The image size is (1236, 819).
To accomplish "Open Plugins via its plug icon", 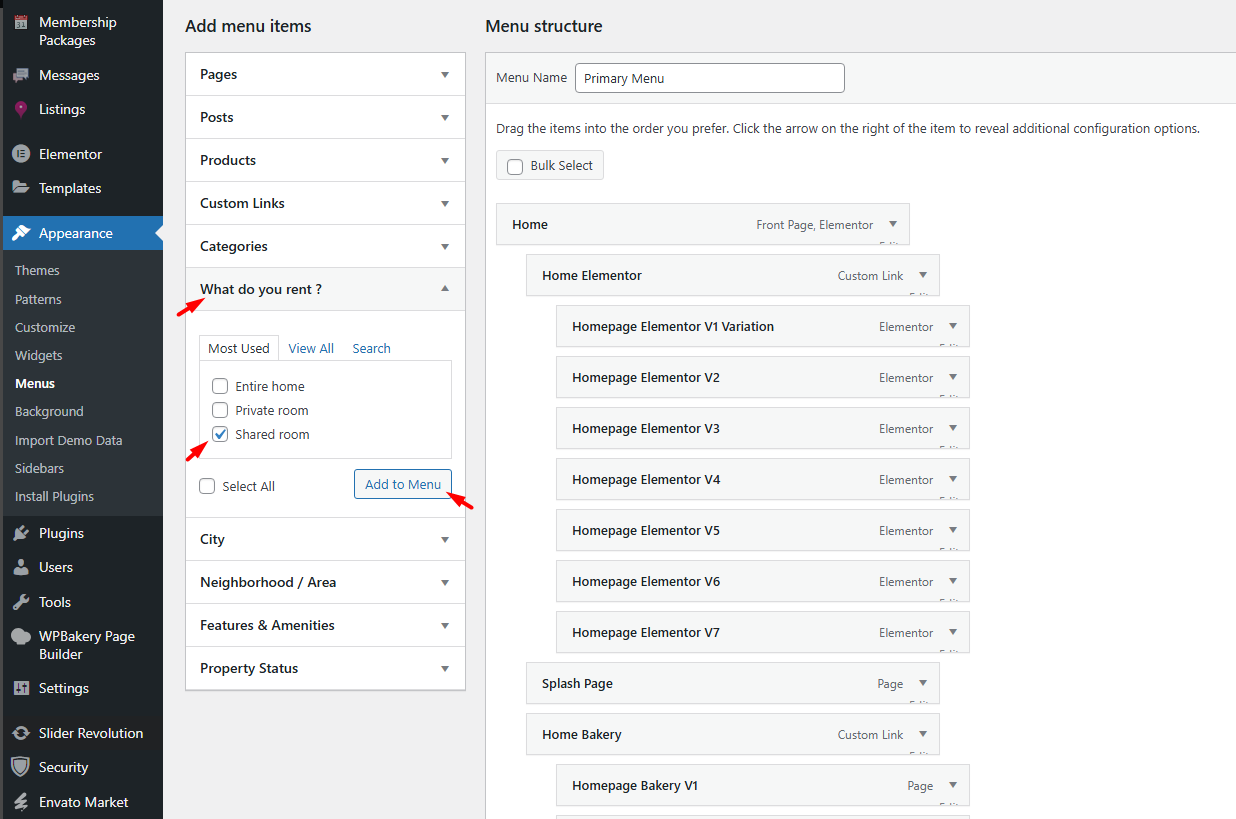I will click(21, 533).
